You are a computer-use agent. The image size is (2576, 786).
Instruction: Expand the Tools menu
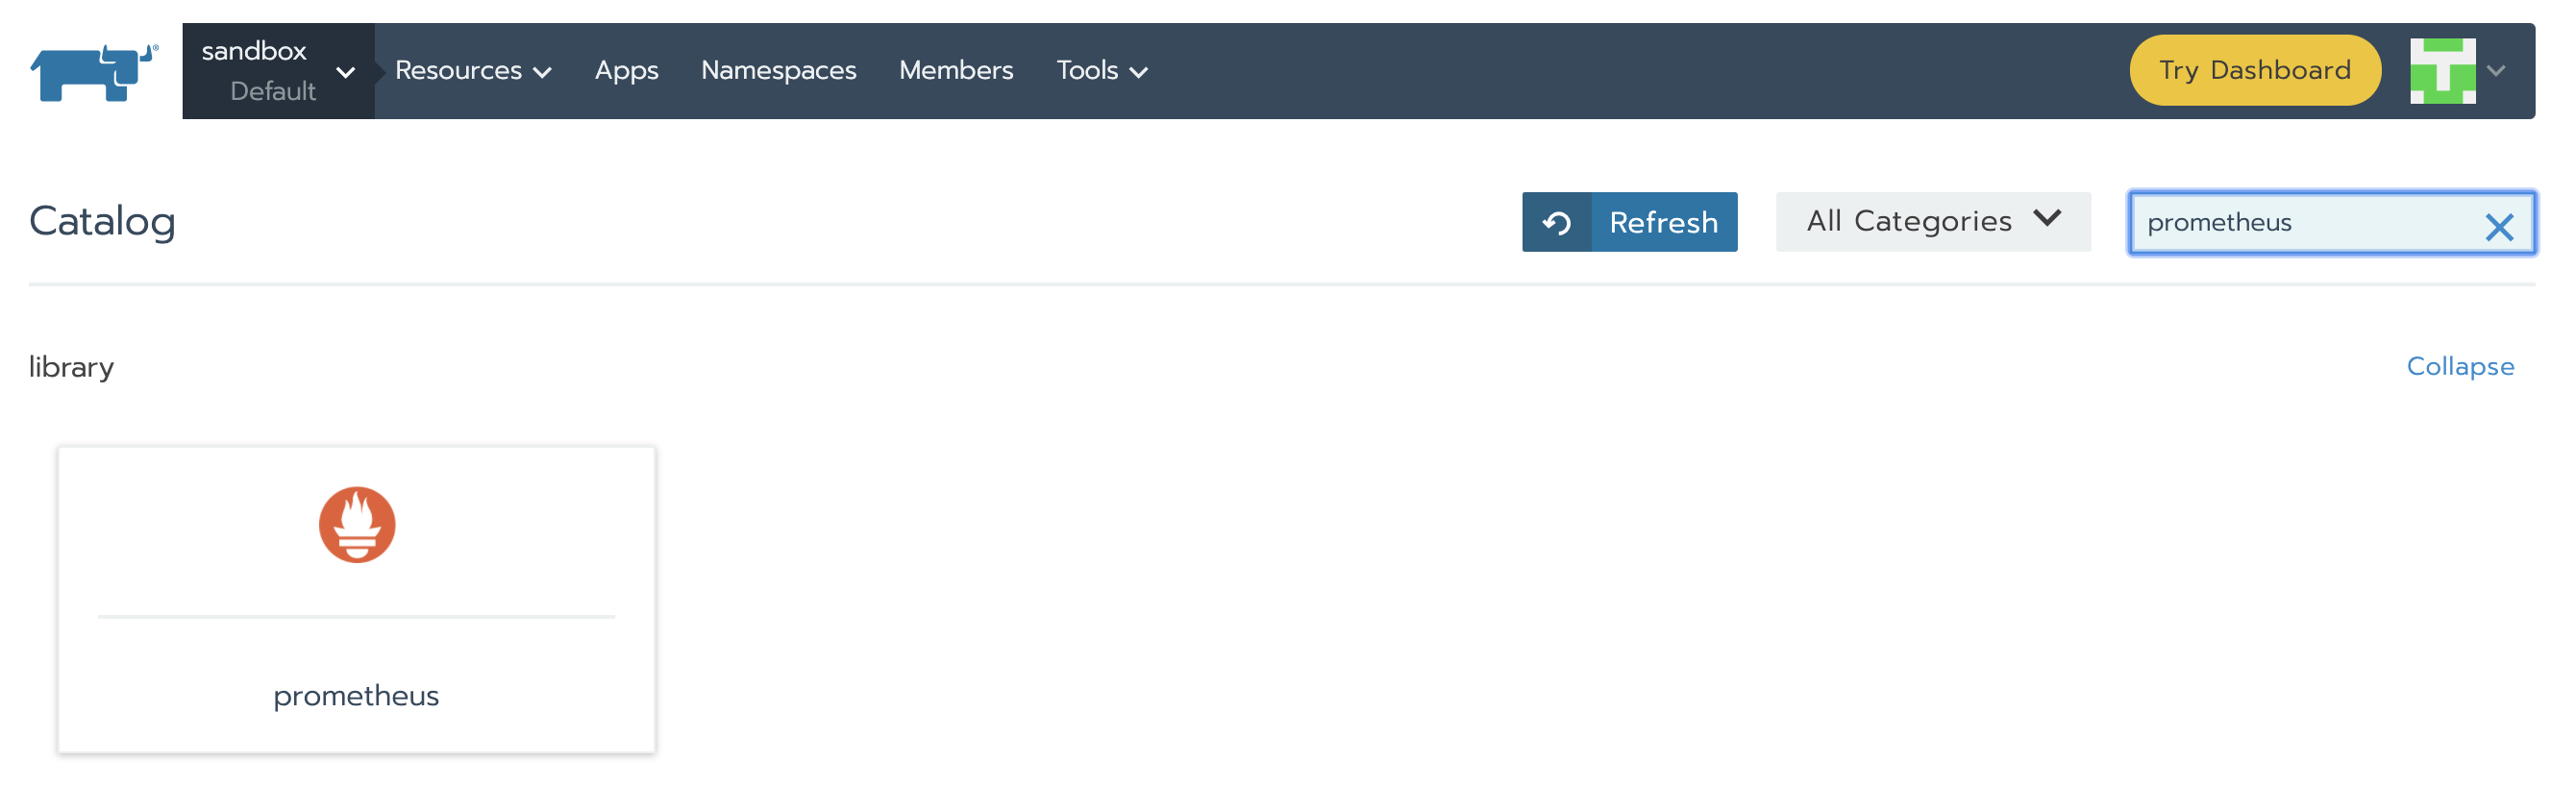click(1101, 71)
